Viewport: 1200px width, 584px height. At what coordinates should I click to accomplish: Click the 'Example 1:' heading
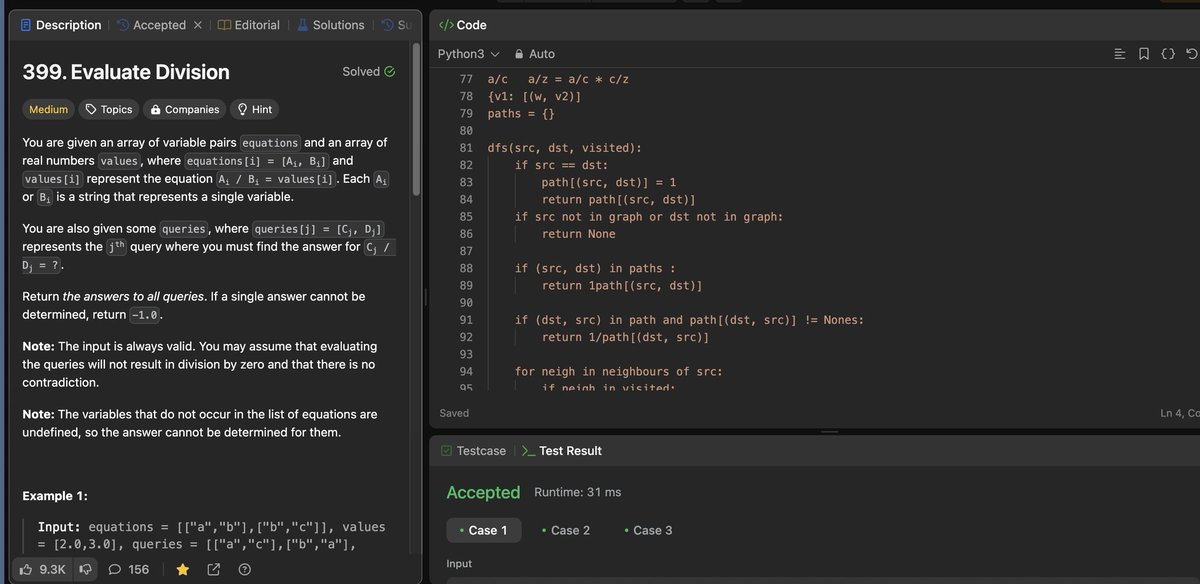[55, 496]
